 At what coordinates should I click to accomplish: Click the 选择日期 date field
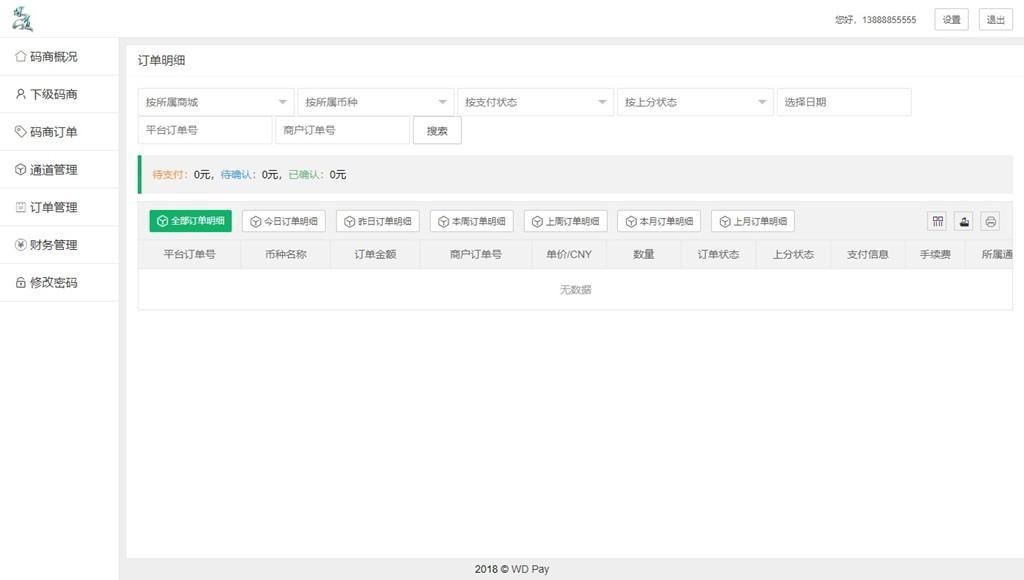tap(843, 102)
